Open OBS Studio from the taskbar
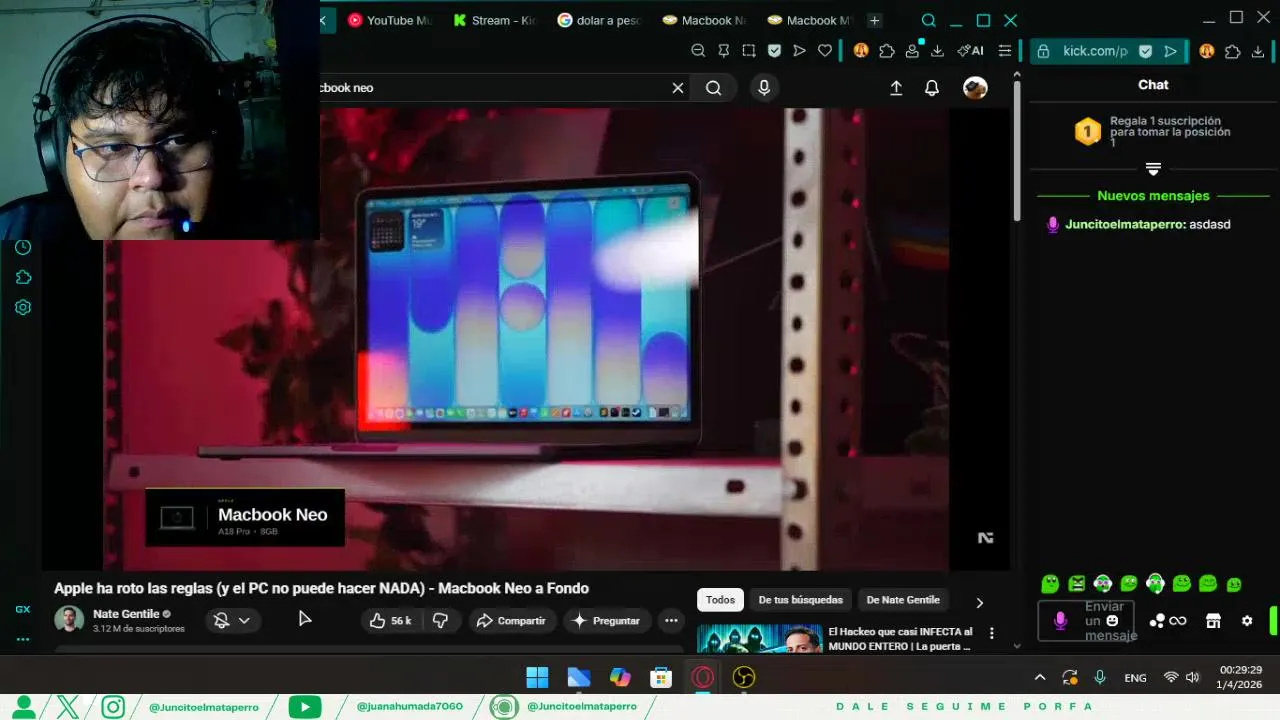The width and height of the screenshot is (1280, 720). pyautogui.click(x=743, y=677)
